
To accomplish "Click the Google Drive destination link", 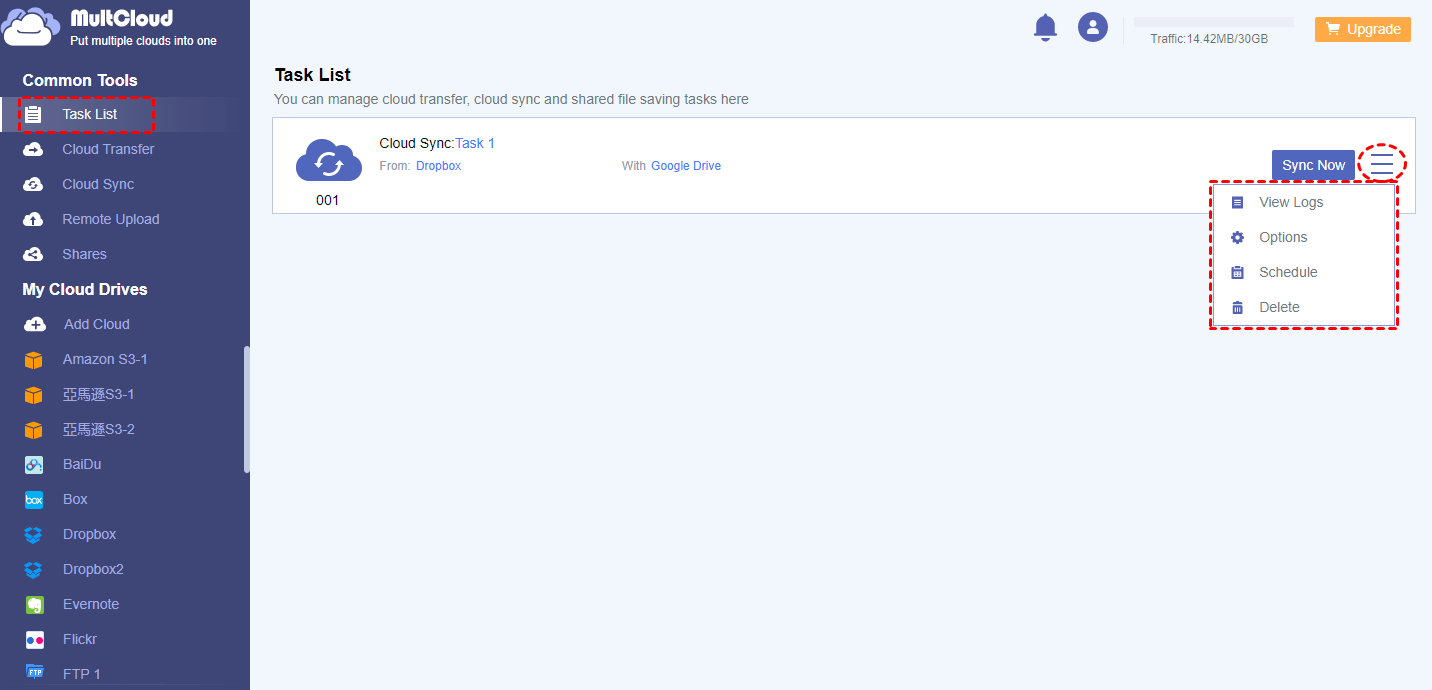I will [x=686, y=166].
